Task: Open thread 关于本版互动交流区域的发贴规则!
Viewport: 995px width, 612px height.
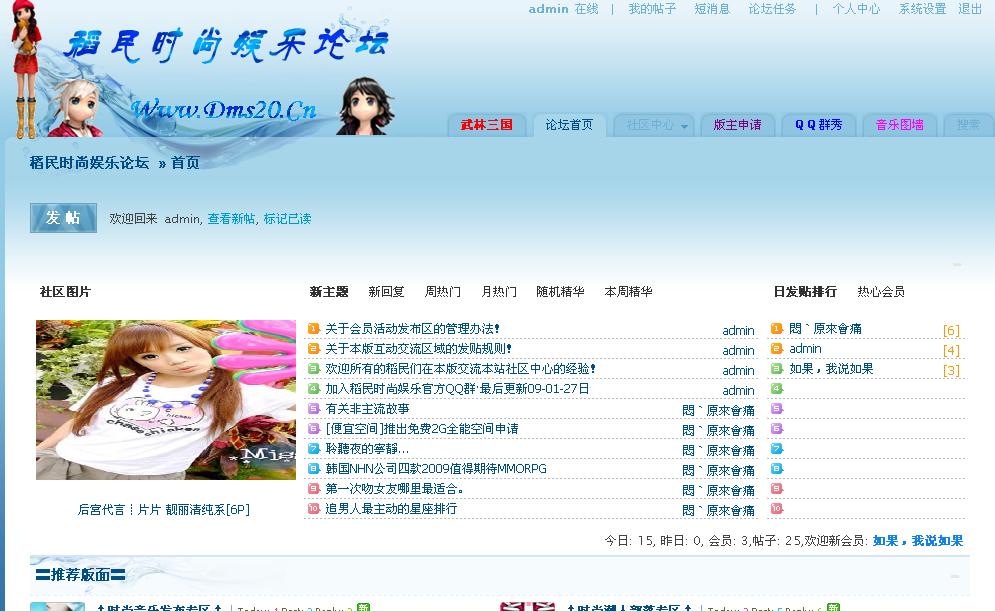Action: [419, 349]
